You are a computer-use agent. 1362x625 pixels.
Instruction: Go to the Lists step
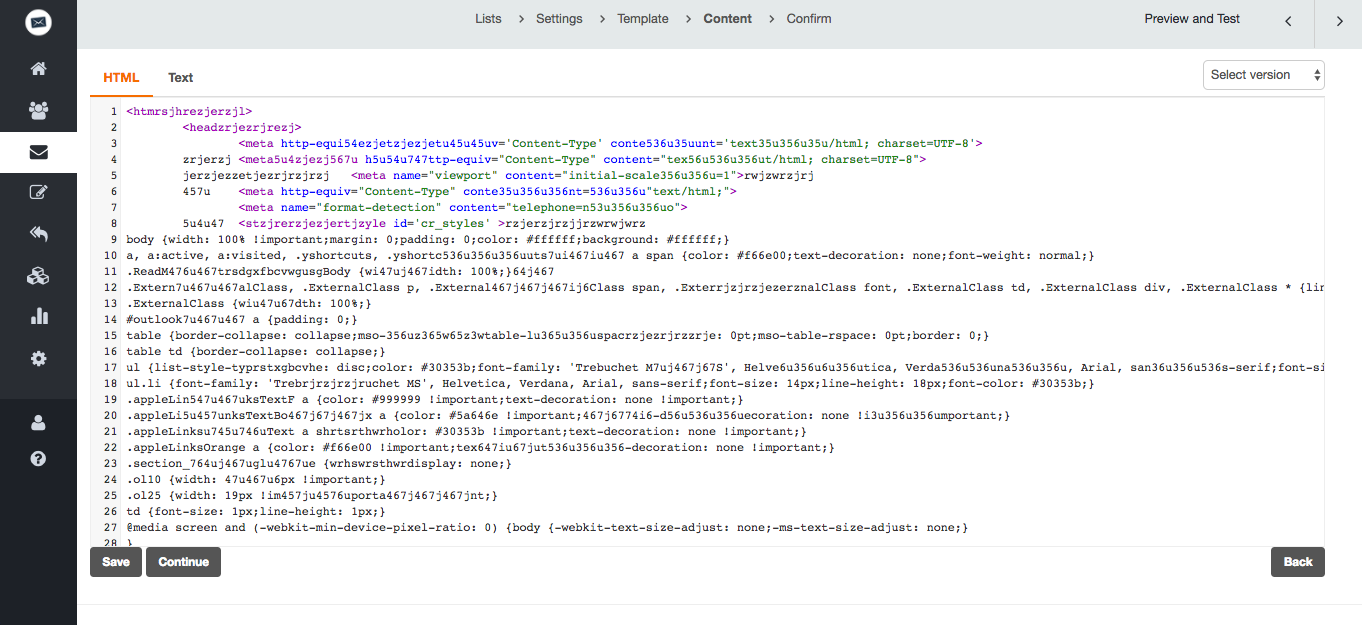tap(488, 19)
